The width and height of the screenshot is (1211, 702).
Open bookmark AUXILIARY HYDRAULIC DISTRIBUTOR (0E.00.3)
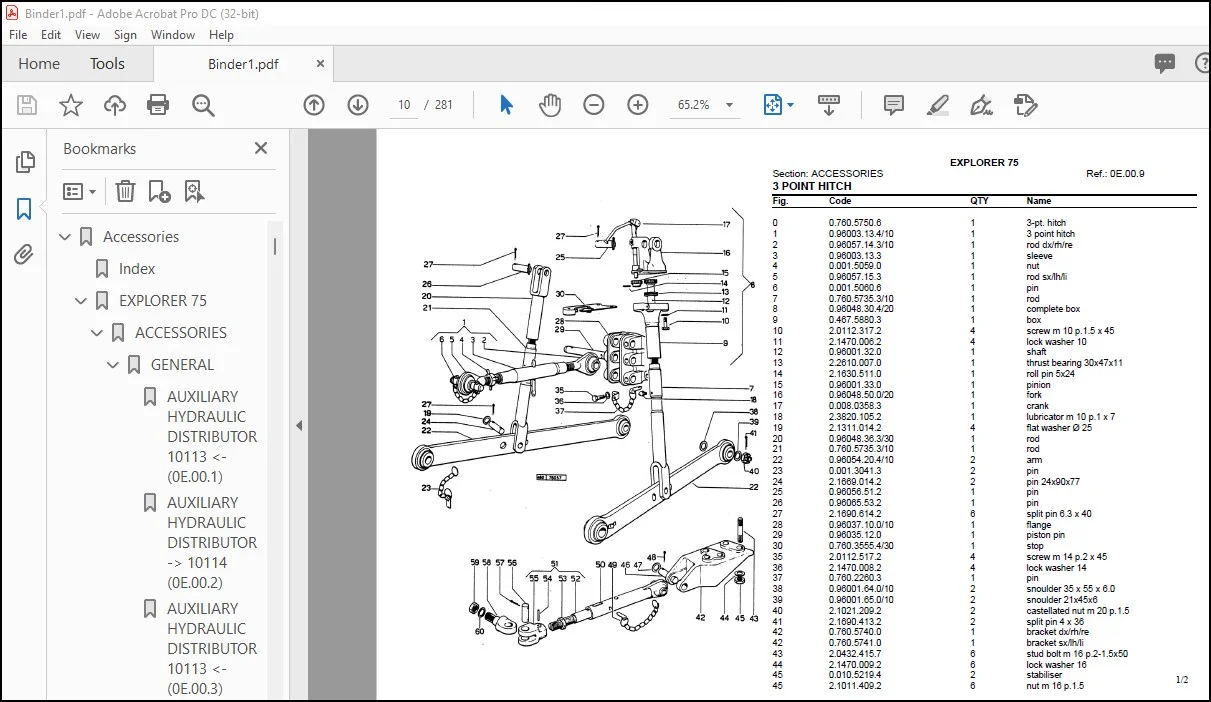[212, 649]
